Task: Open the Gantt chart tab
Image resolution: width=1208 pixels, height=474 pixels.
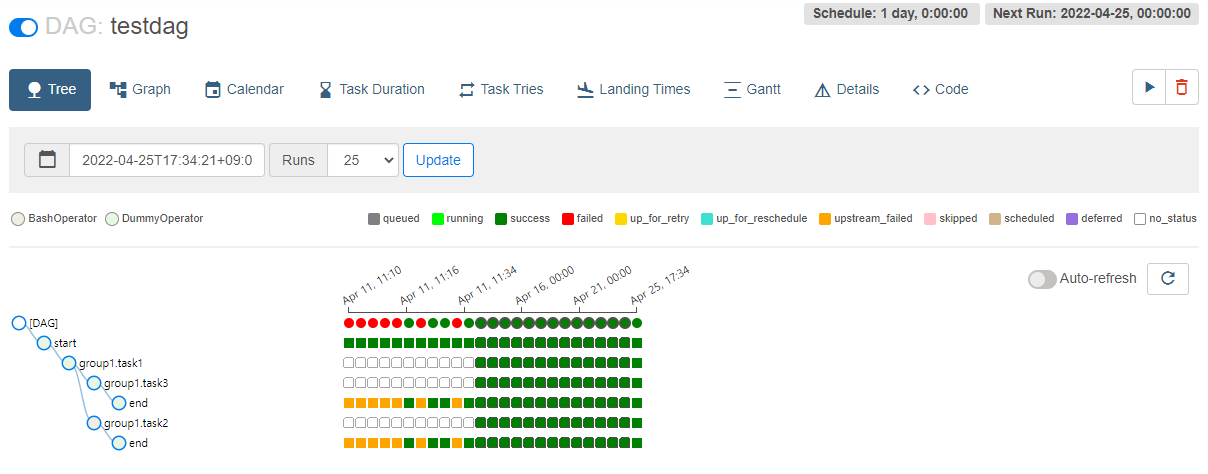Action: tap(752, 89)
